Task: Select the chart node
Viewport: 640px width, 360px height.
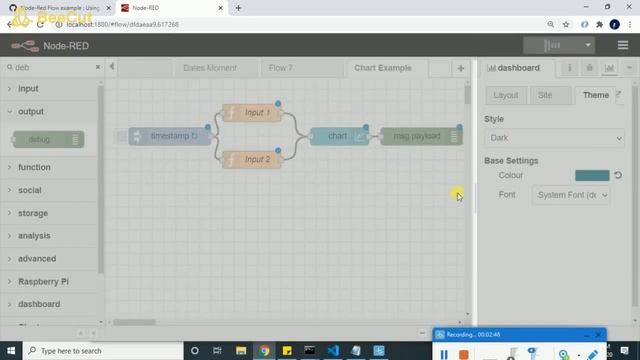Action: (339, 136)
